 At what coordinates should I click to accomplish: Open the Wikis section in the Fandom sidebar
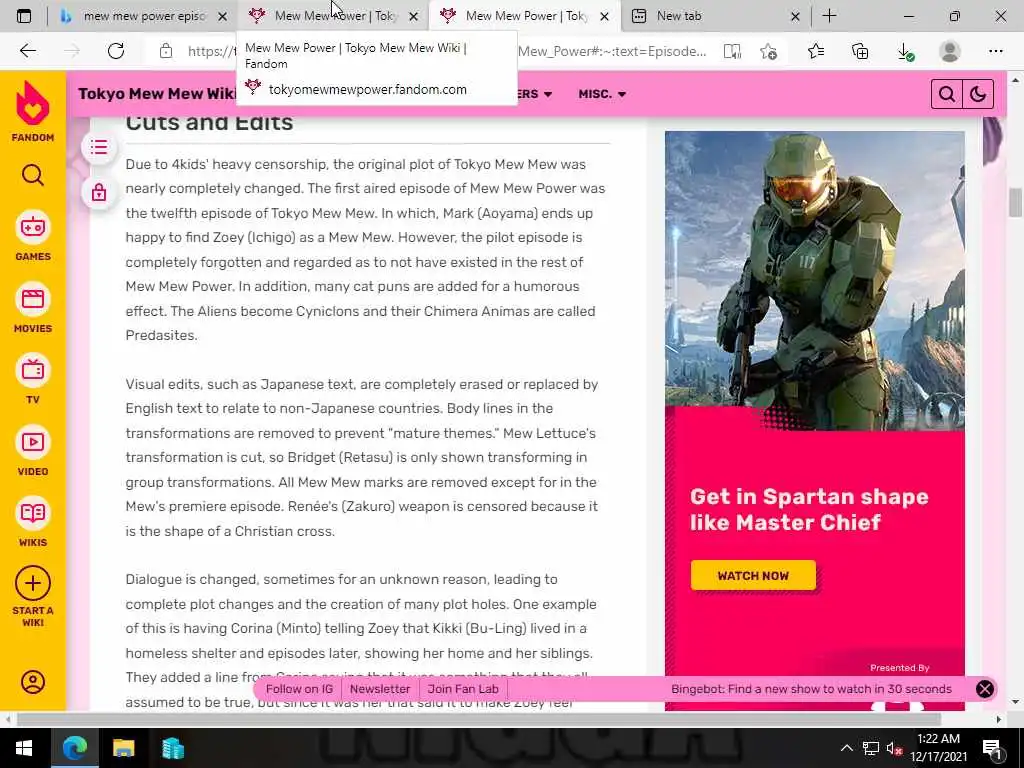pyautogui.click(x=33, y=522)
